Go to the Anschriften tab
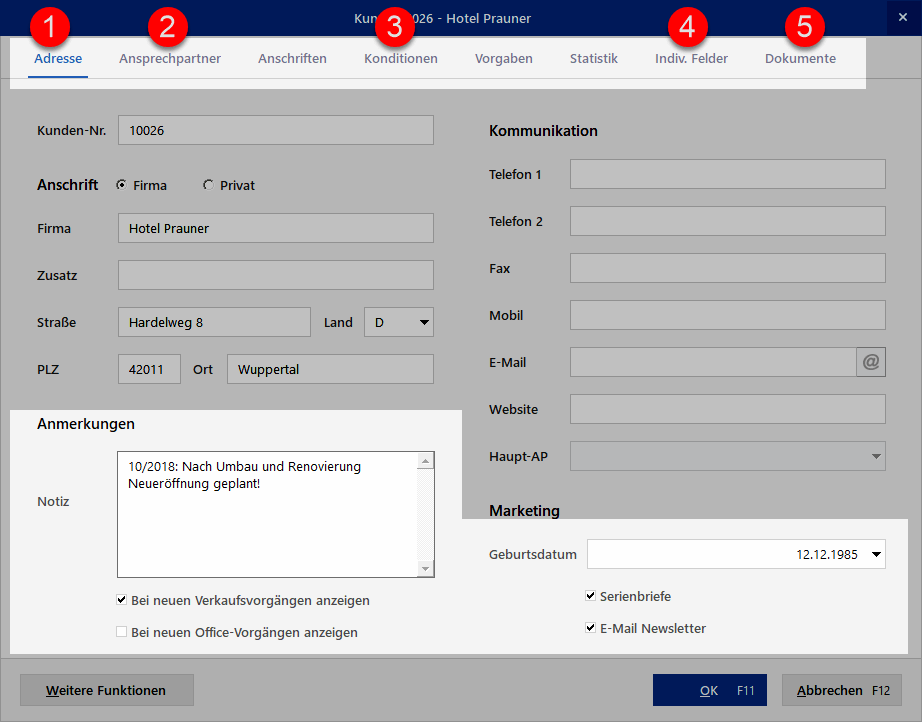The width and height of the screenshot is (922, 722). (x=292, y=58)
